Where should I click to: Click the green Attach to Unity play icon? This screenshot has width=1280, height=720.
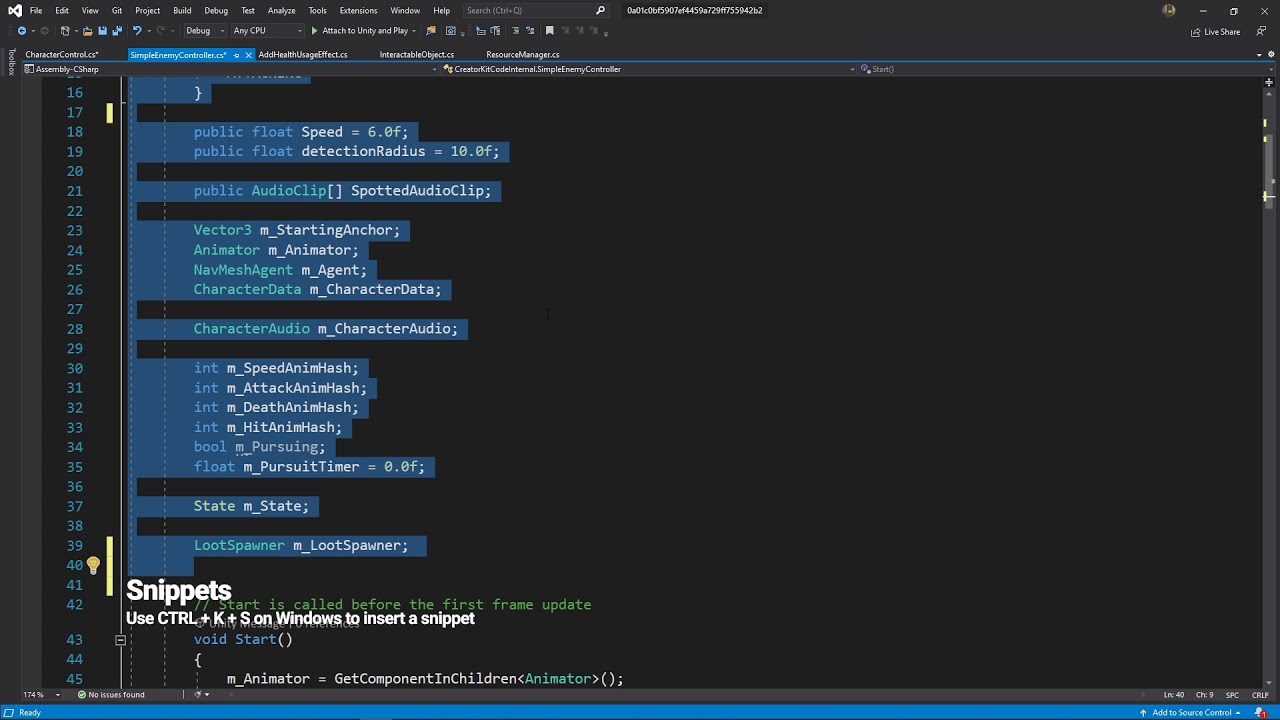[x=314, y=31]
